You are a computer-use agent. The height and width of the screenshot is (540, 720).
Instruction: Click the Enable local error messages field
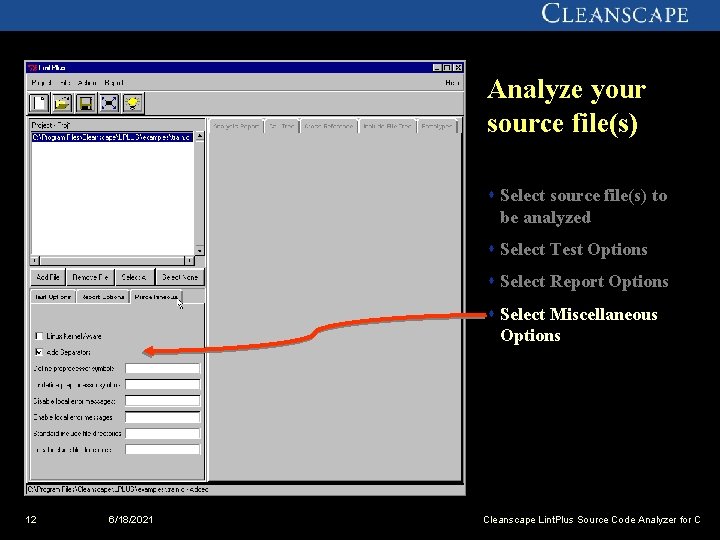163,417
